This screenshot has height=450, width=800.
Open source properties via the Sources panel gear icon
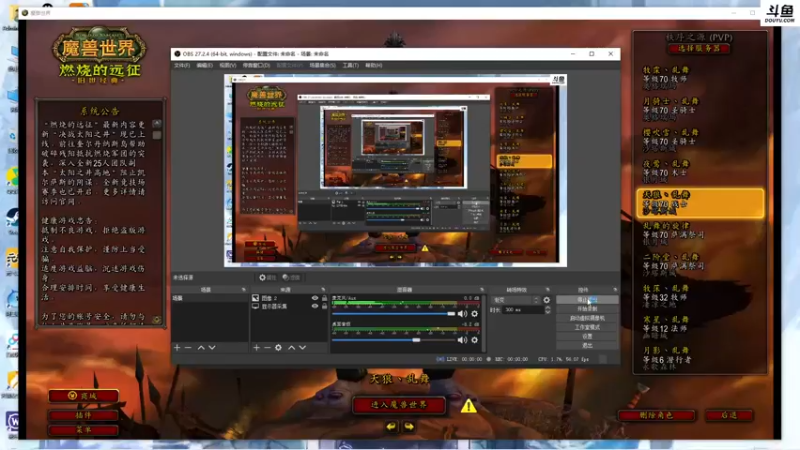coord(278,347)
